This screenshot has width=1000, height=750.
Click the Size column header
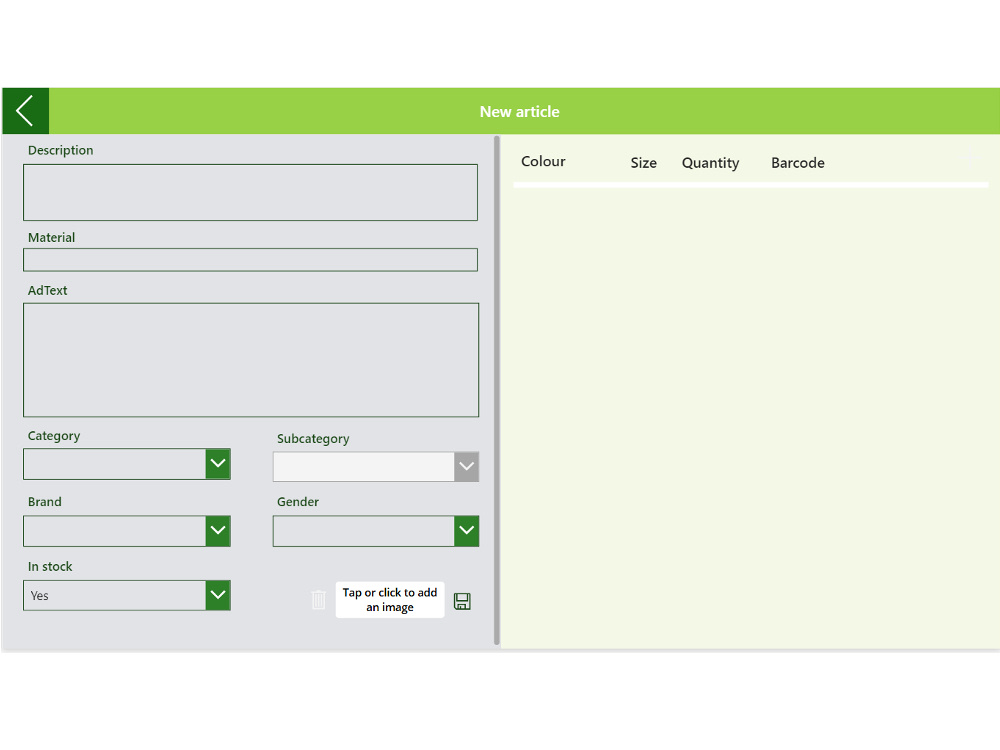click(643, 163)
